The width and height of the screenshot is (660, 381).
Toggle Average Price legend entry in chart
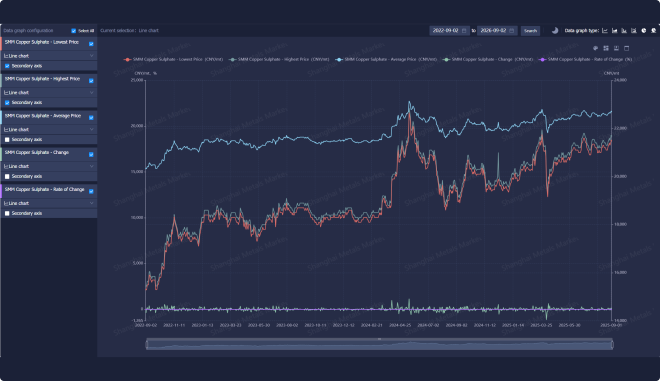coord(386,59)
